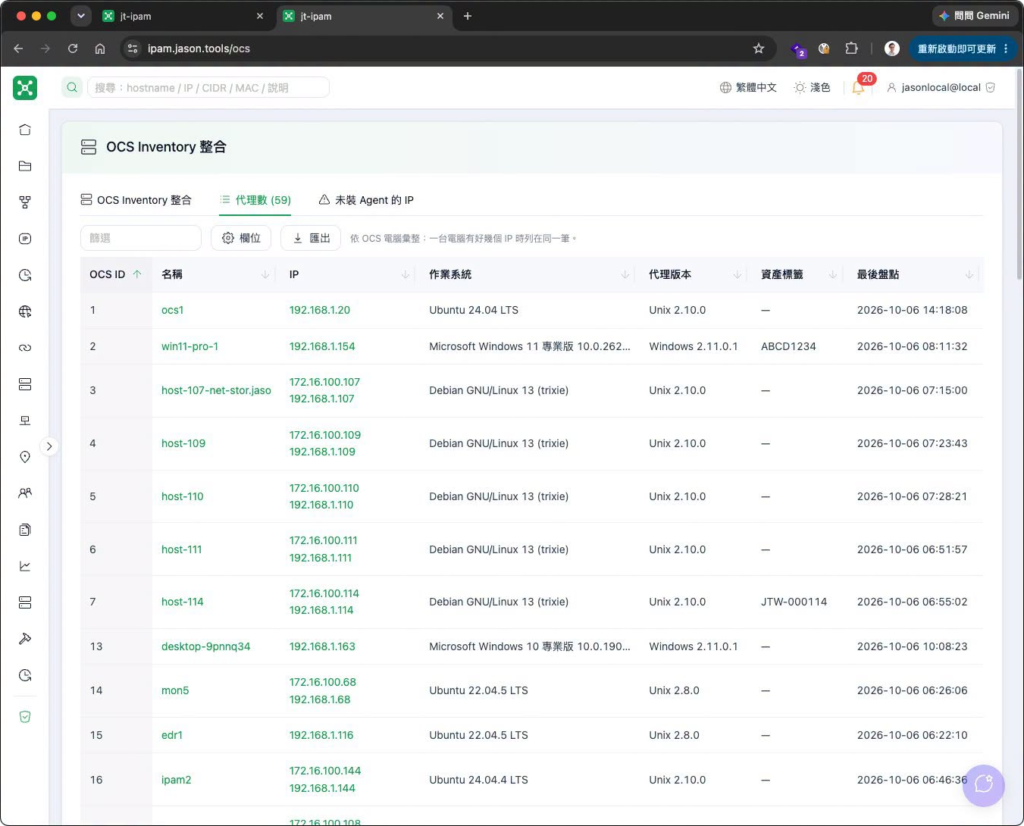The height and width of the screenshot is (826, 1024).
Task: Sort by the 資產標籤 column header
Action: (x=799, y=274)
